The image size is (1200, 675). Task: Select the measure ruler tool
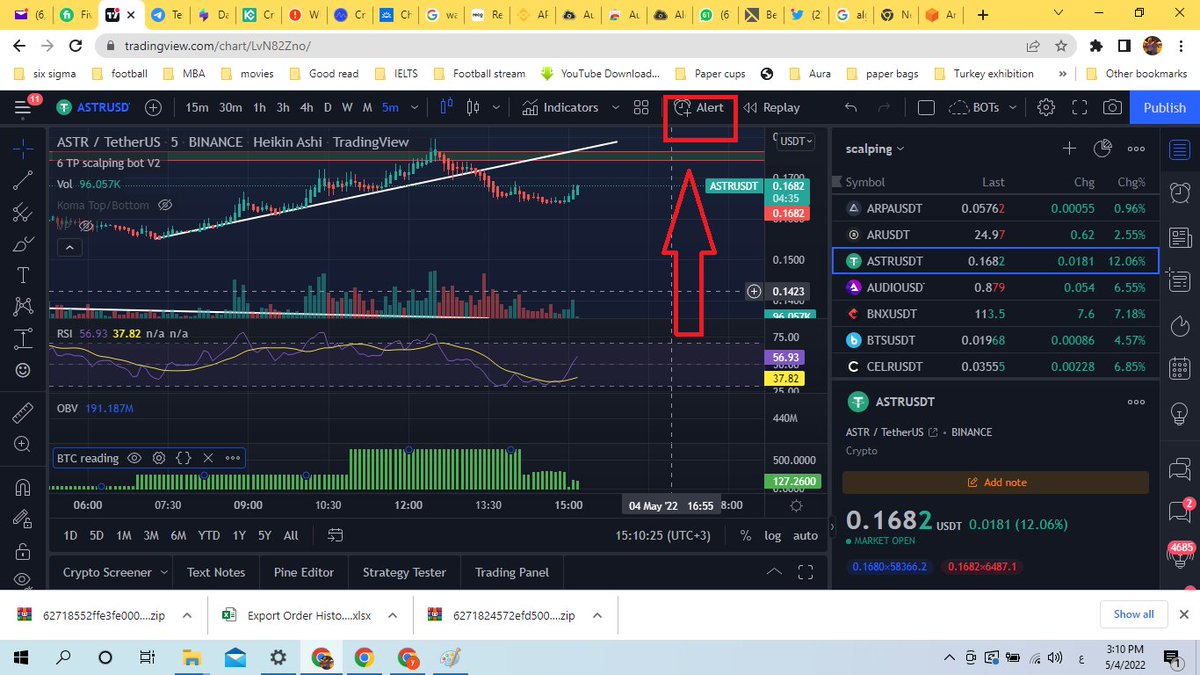pyautogui.click(x=23, y=412)
